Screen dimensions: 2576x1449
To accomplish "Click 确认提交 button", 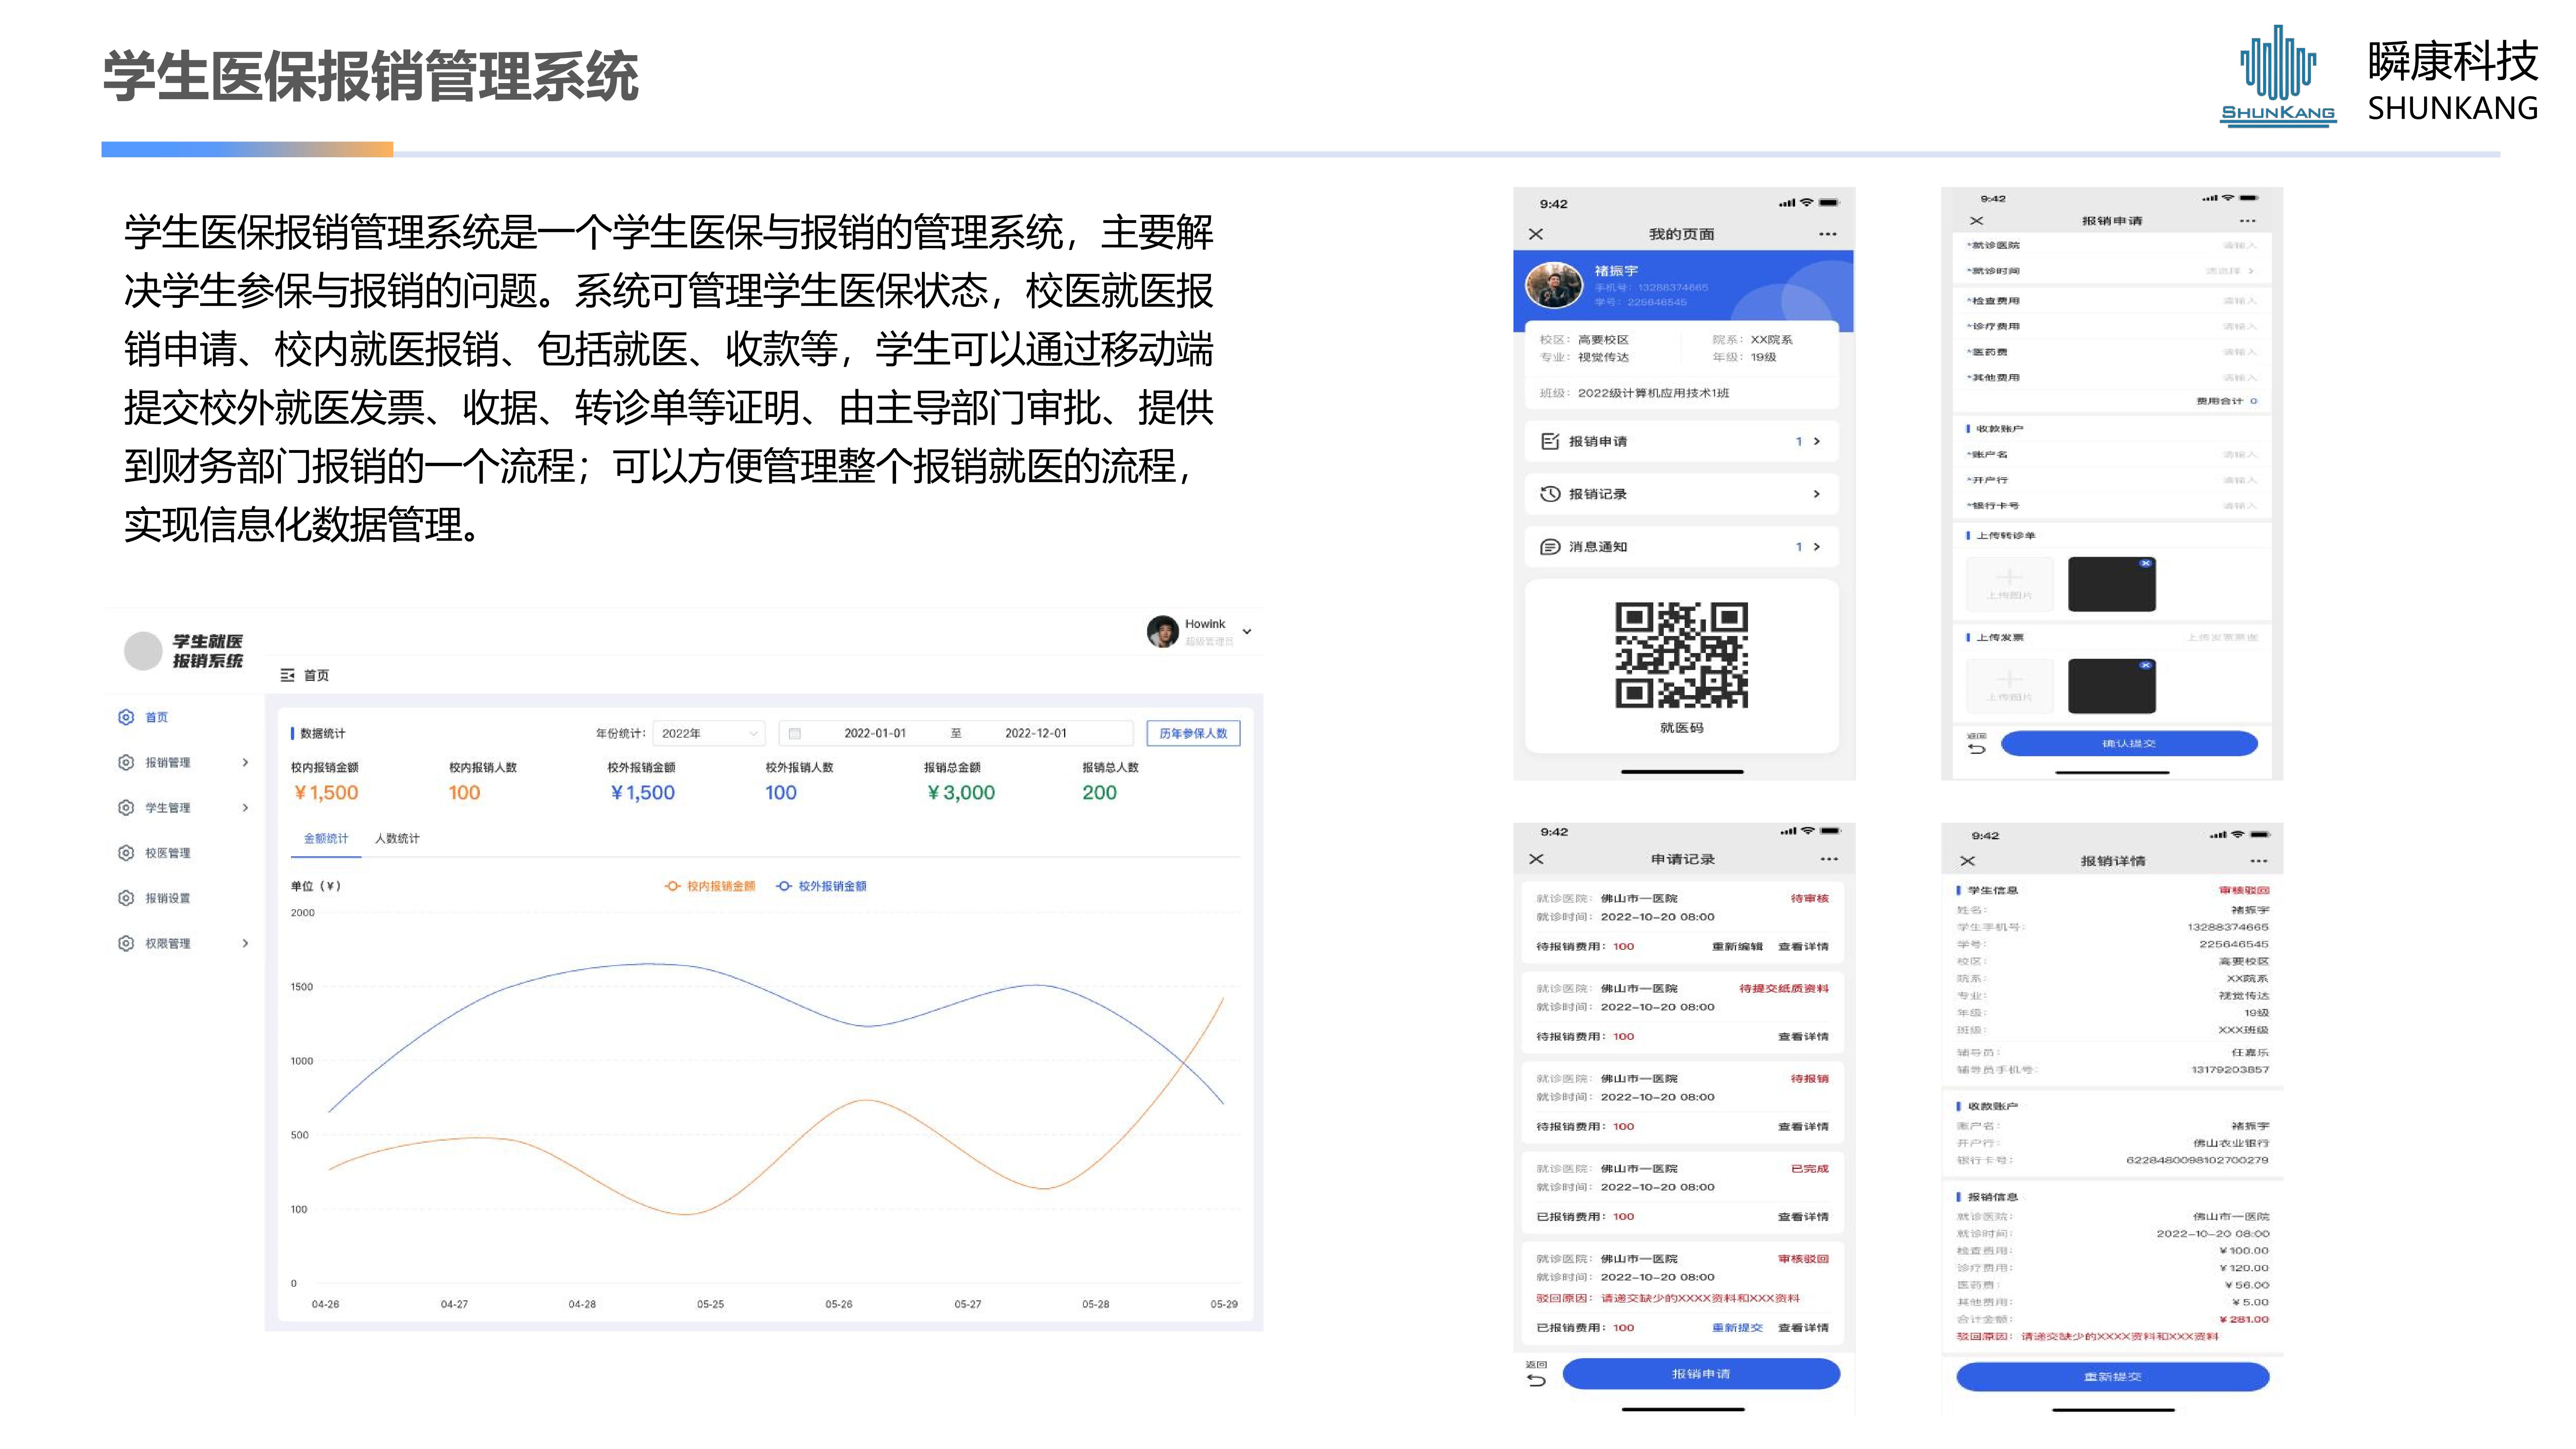I will pyautogui.click(x=2129, y=743).
